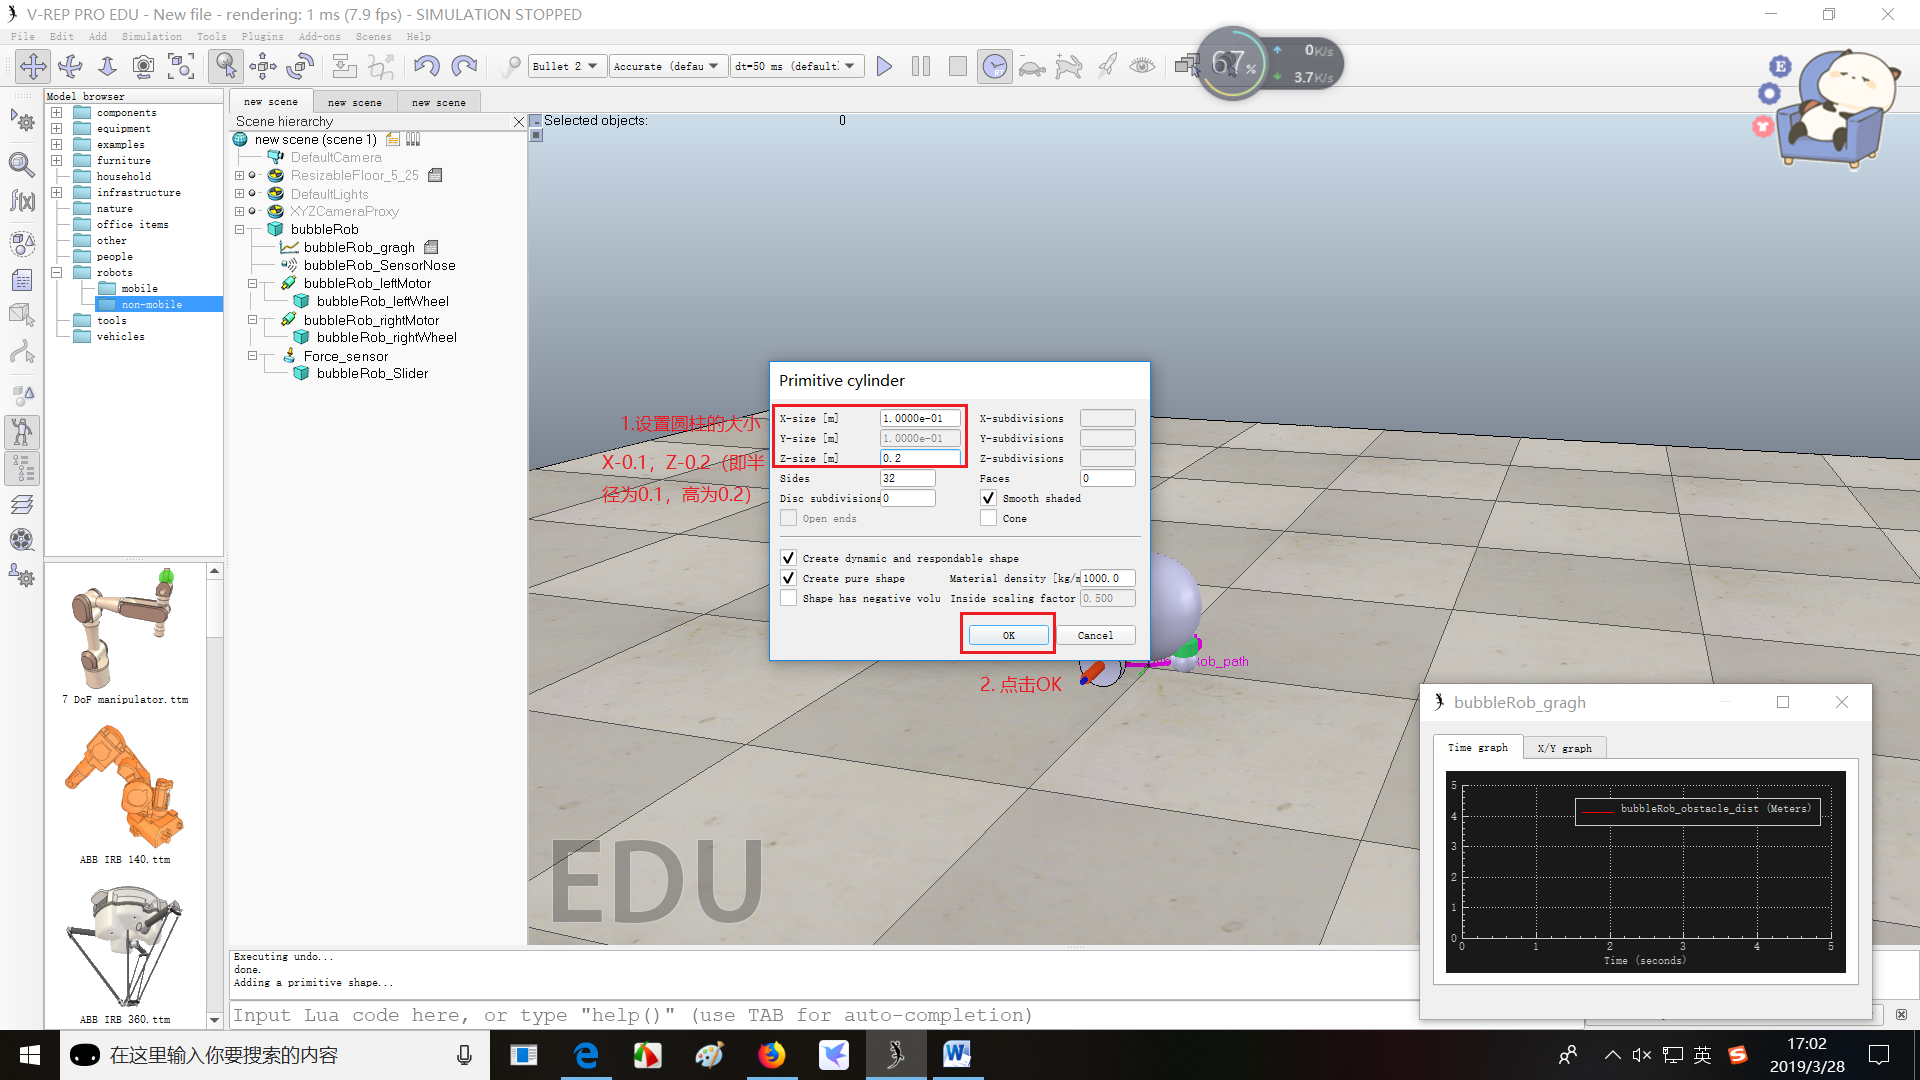
Task: Enable the Cone checkbox
Action: [988, 518]
